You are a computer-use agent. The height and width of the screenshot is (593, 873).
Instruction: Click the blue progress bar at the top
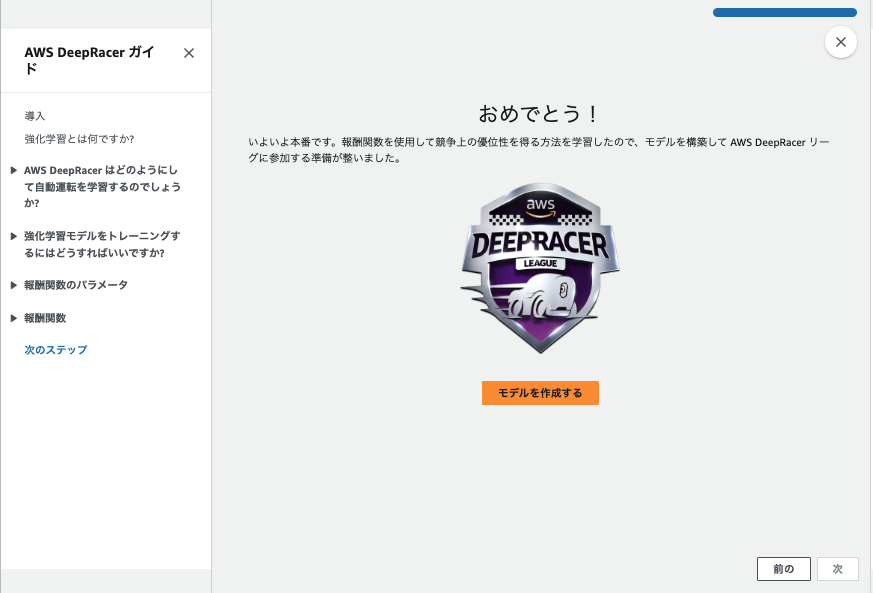coord(784,12)
